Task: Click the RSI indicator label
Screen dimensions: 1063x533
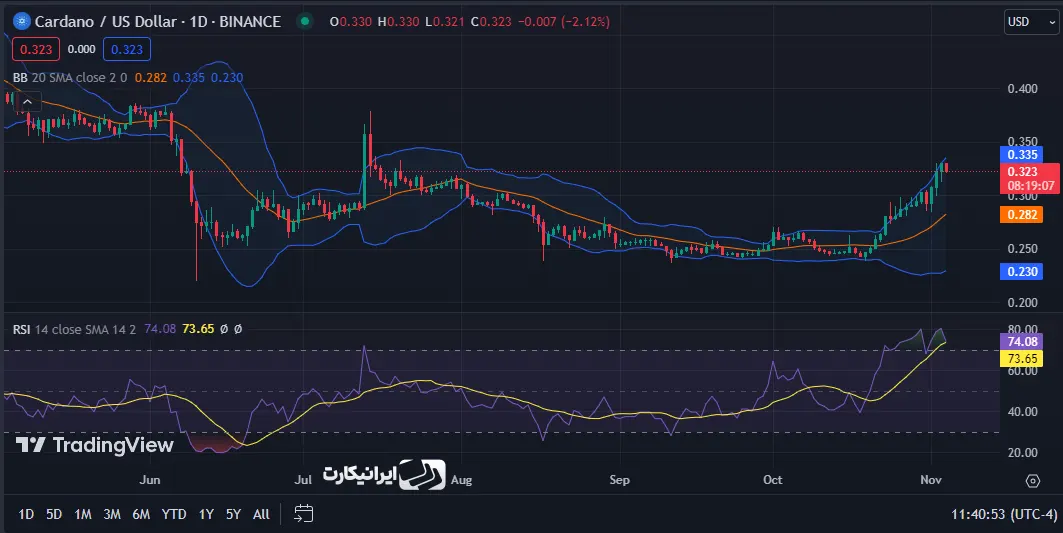Action: pos(21,328)
